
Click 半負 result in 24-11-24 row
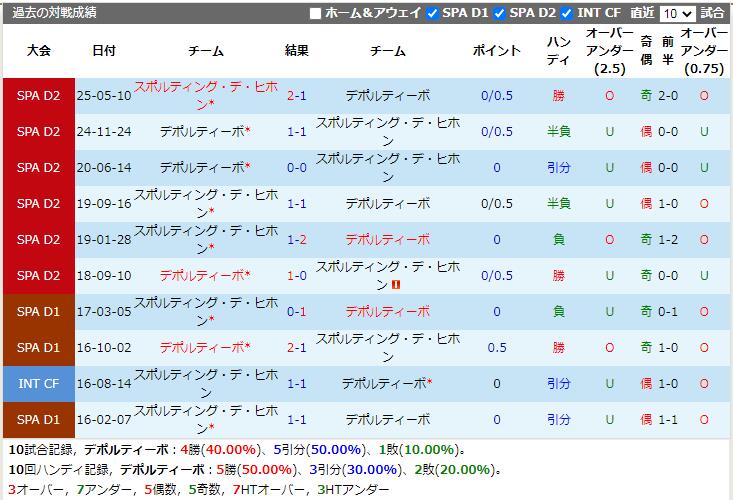coord(559,132)
